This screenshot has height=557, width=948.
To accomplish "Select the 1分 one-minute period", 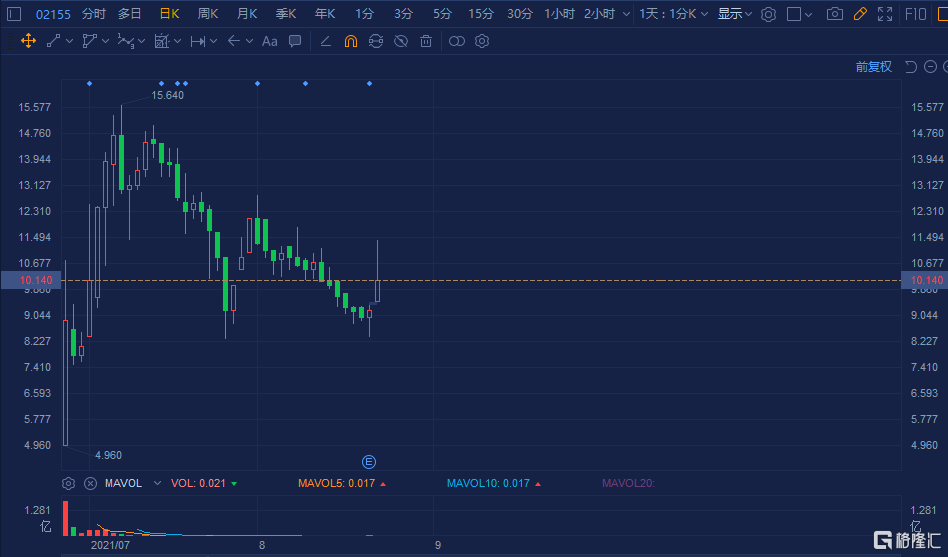I will (x=364, y=14).
